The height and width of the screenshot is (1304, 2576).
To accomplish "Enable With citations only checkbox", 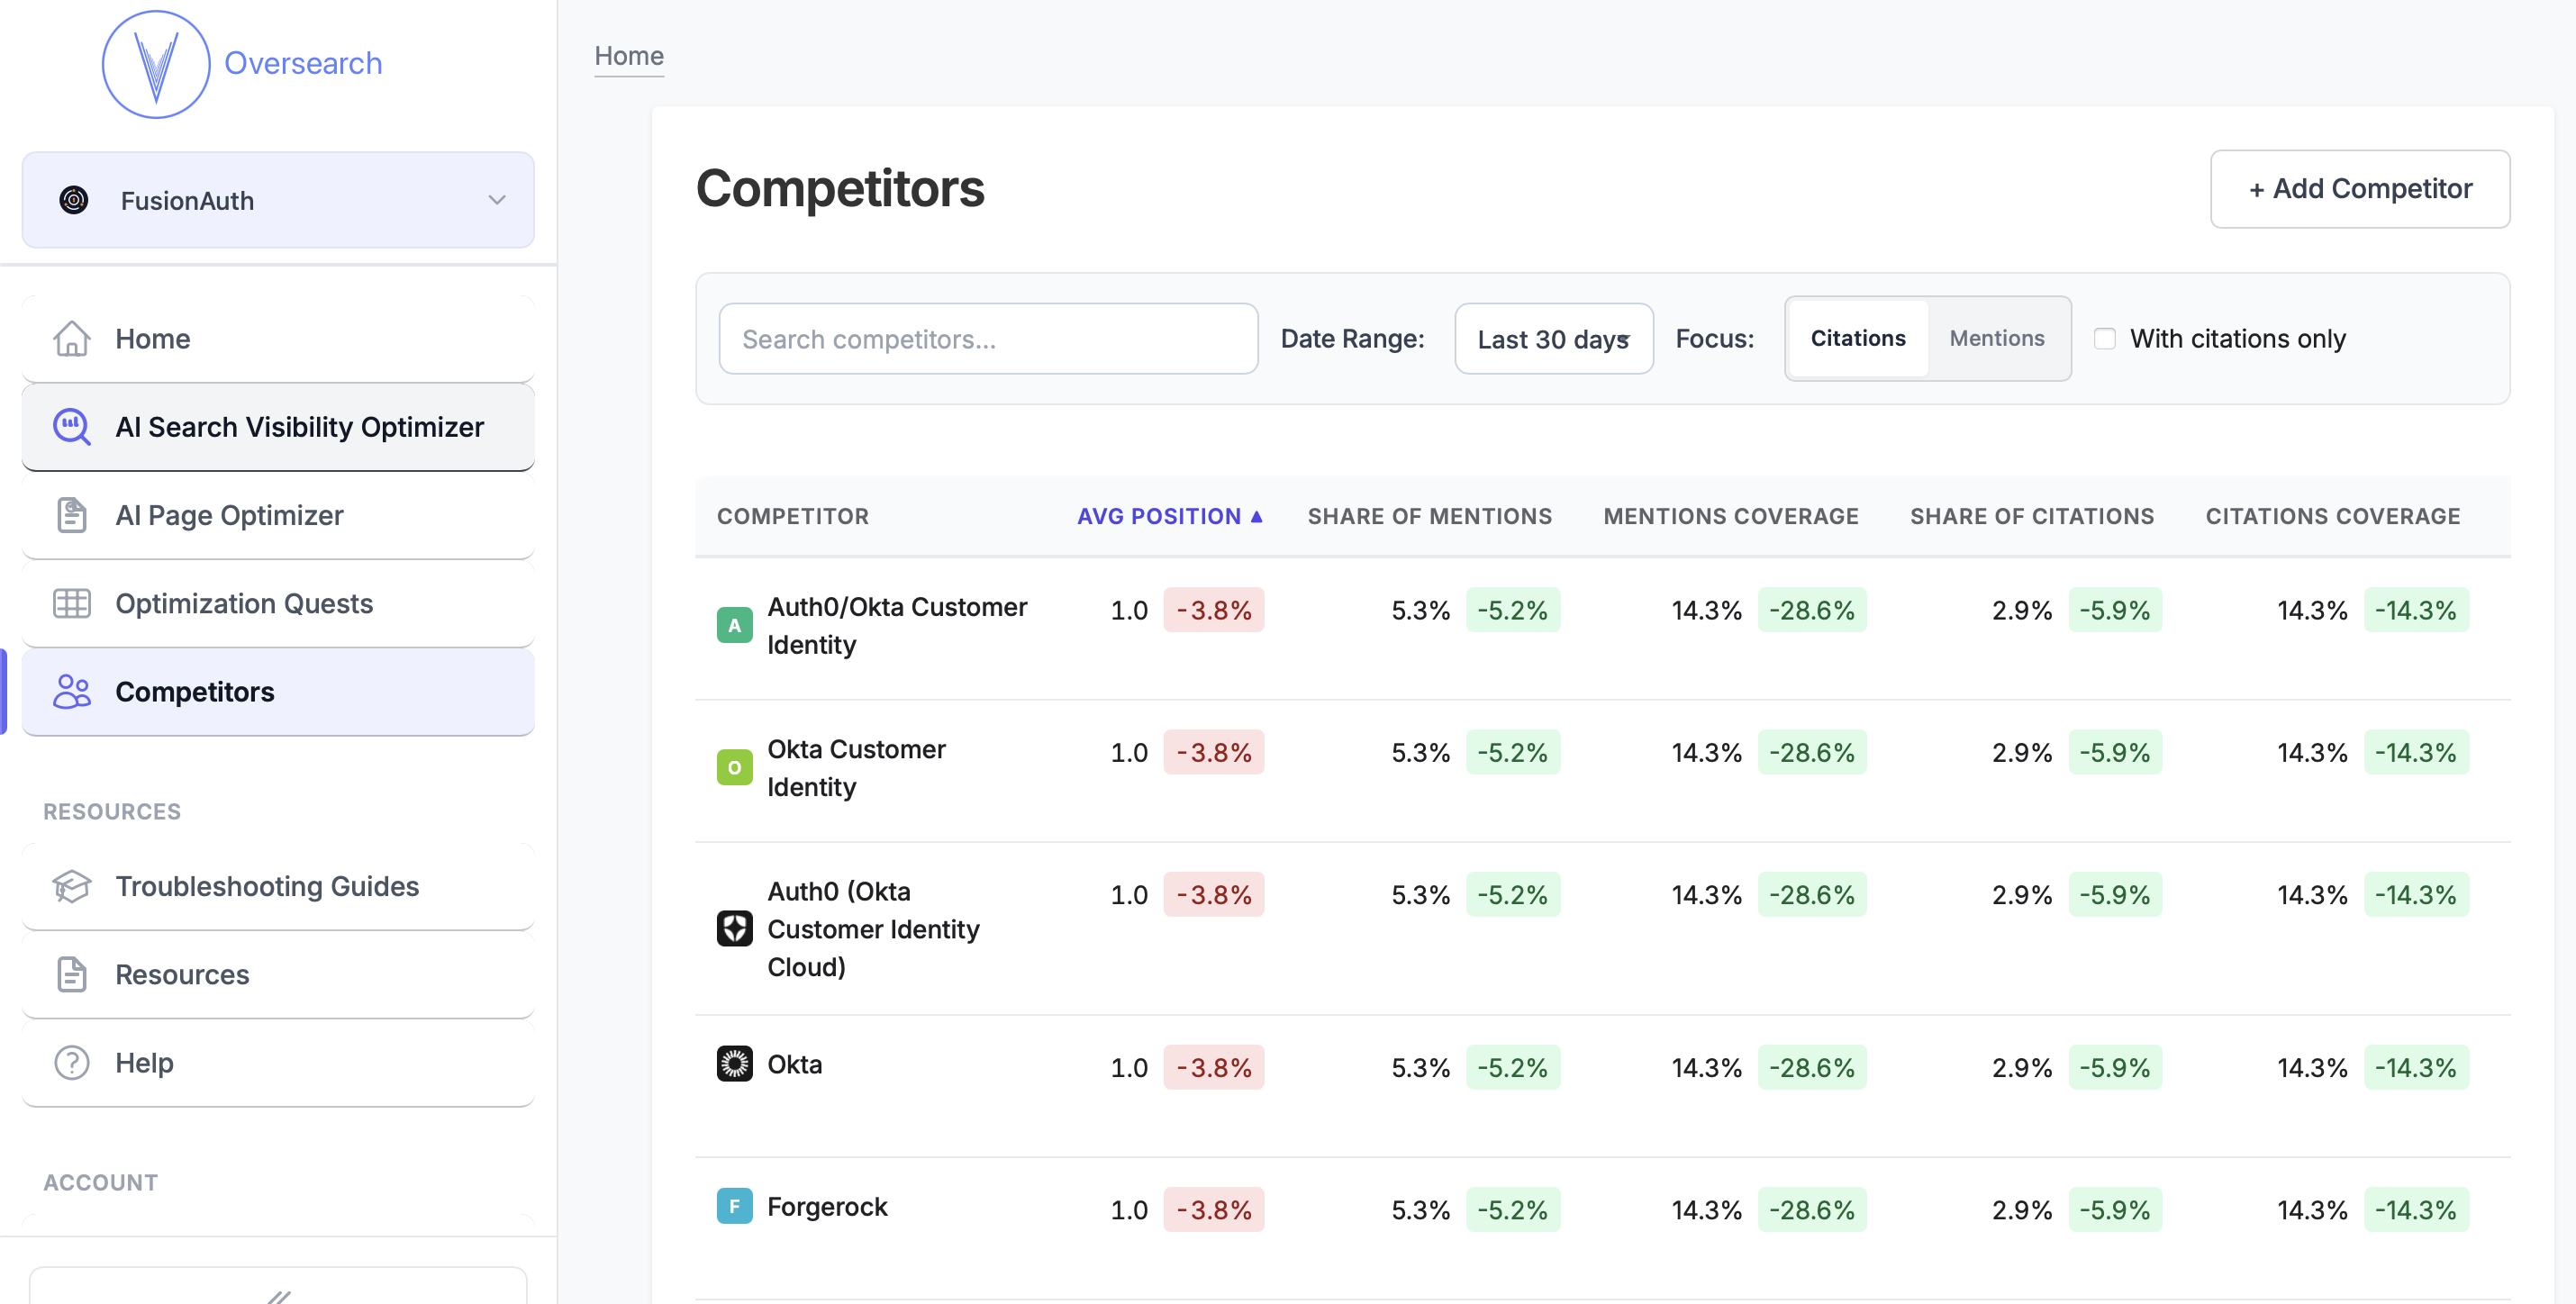I will click(x=2104, y=339).
